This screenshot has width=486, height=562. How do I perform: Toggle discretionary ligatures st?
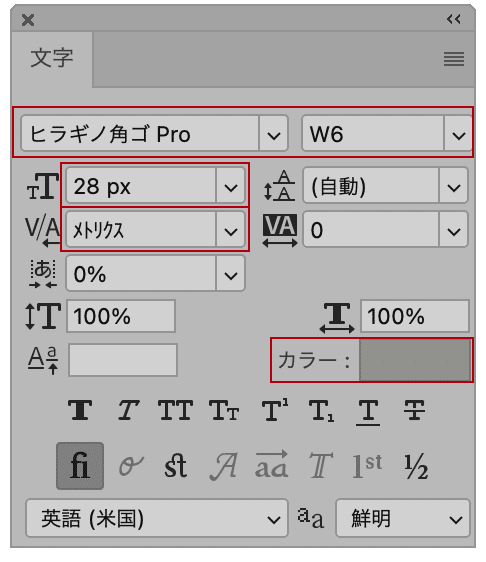coord(176,466)
